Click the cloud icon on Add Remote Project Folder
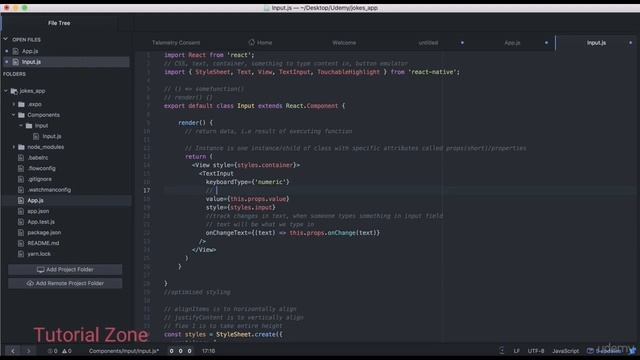This screenshot has width=640, height=360. pos(30,283)
